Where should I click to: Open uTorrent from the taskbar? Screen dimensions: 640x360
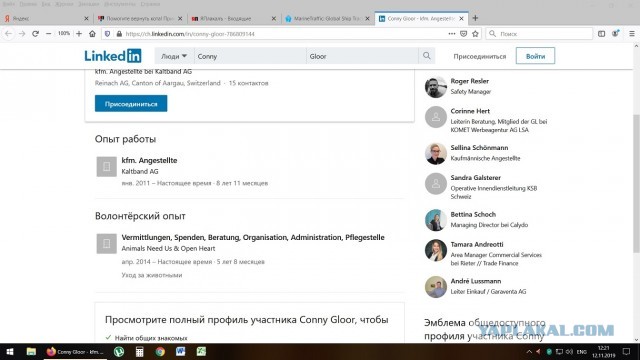tap(119, 351)
